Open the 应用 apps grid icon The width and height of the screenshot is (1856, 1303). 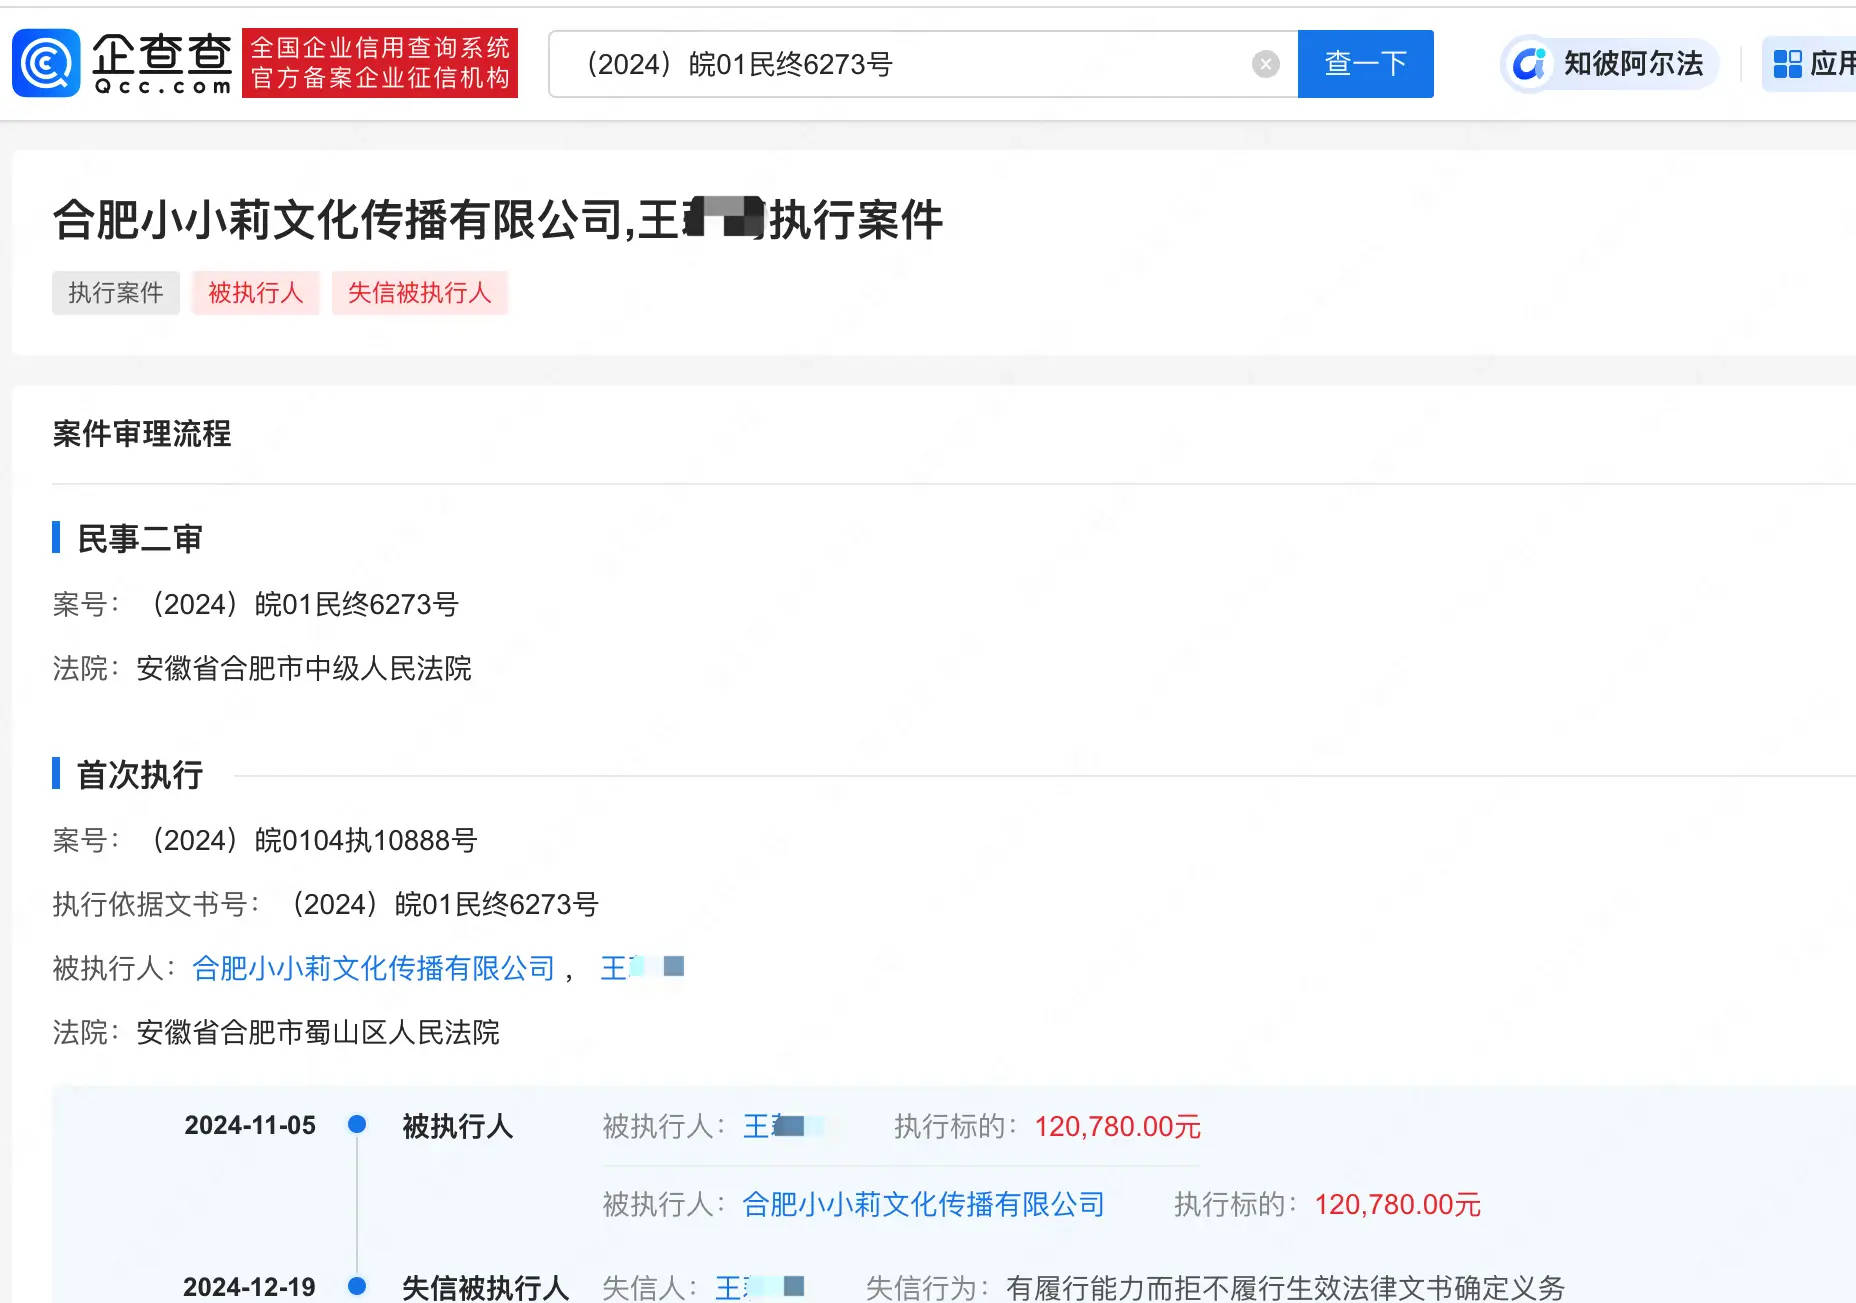pyautogui.click(x=1787, y=64)
